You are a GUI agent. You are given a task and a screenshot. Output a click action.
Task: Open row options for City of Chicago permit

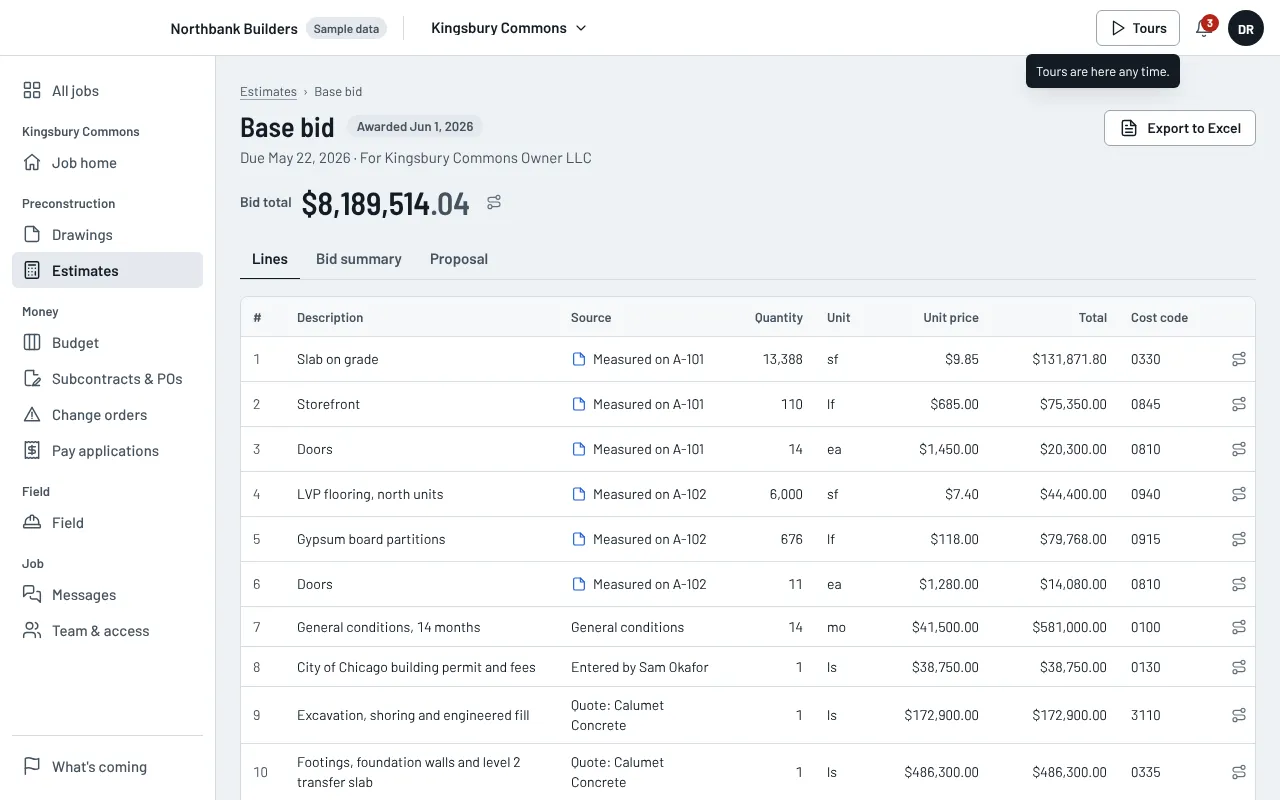1238,667
